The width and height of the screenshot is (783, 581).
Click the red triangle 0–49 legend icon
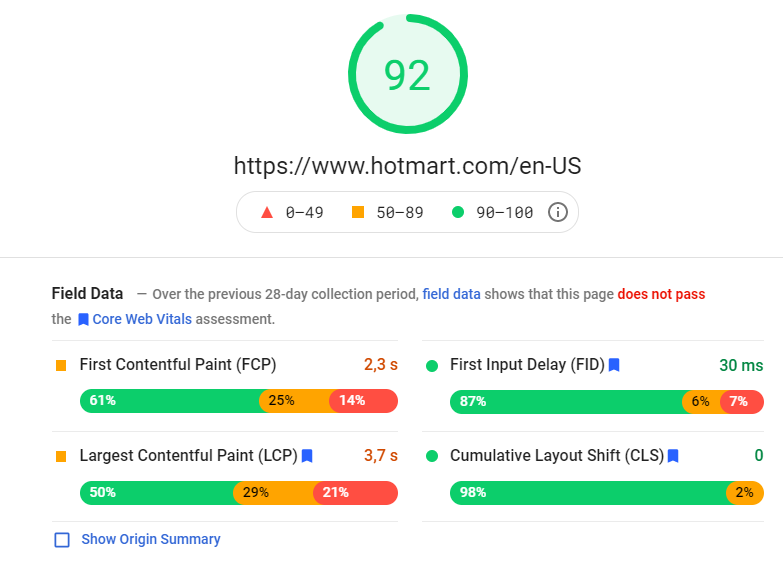click(x=267, y=212)
